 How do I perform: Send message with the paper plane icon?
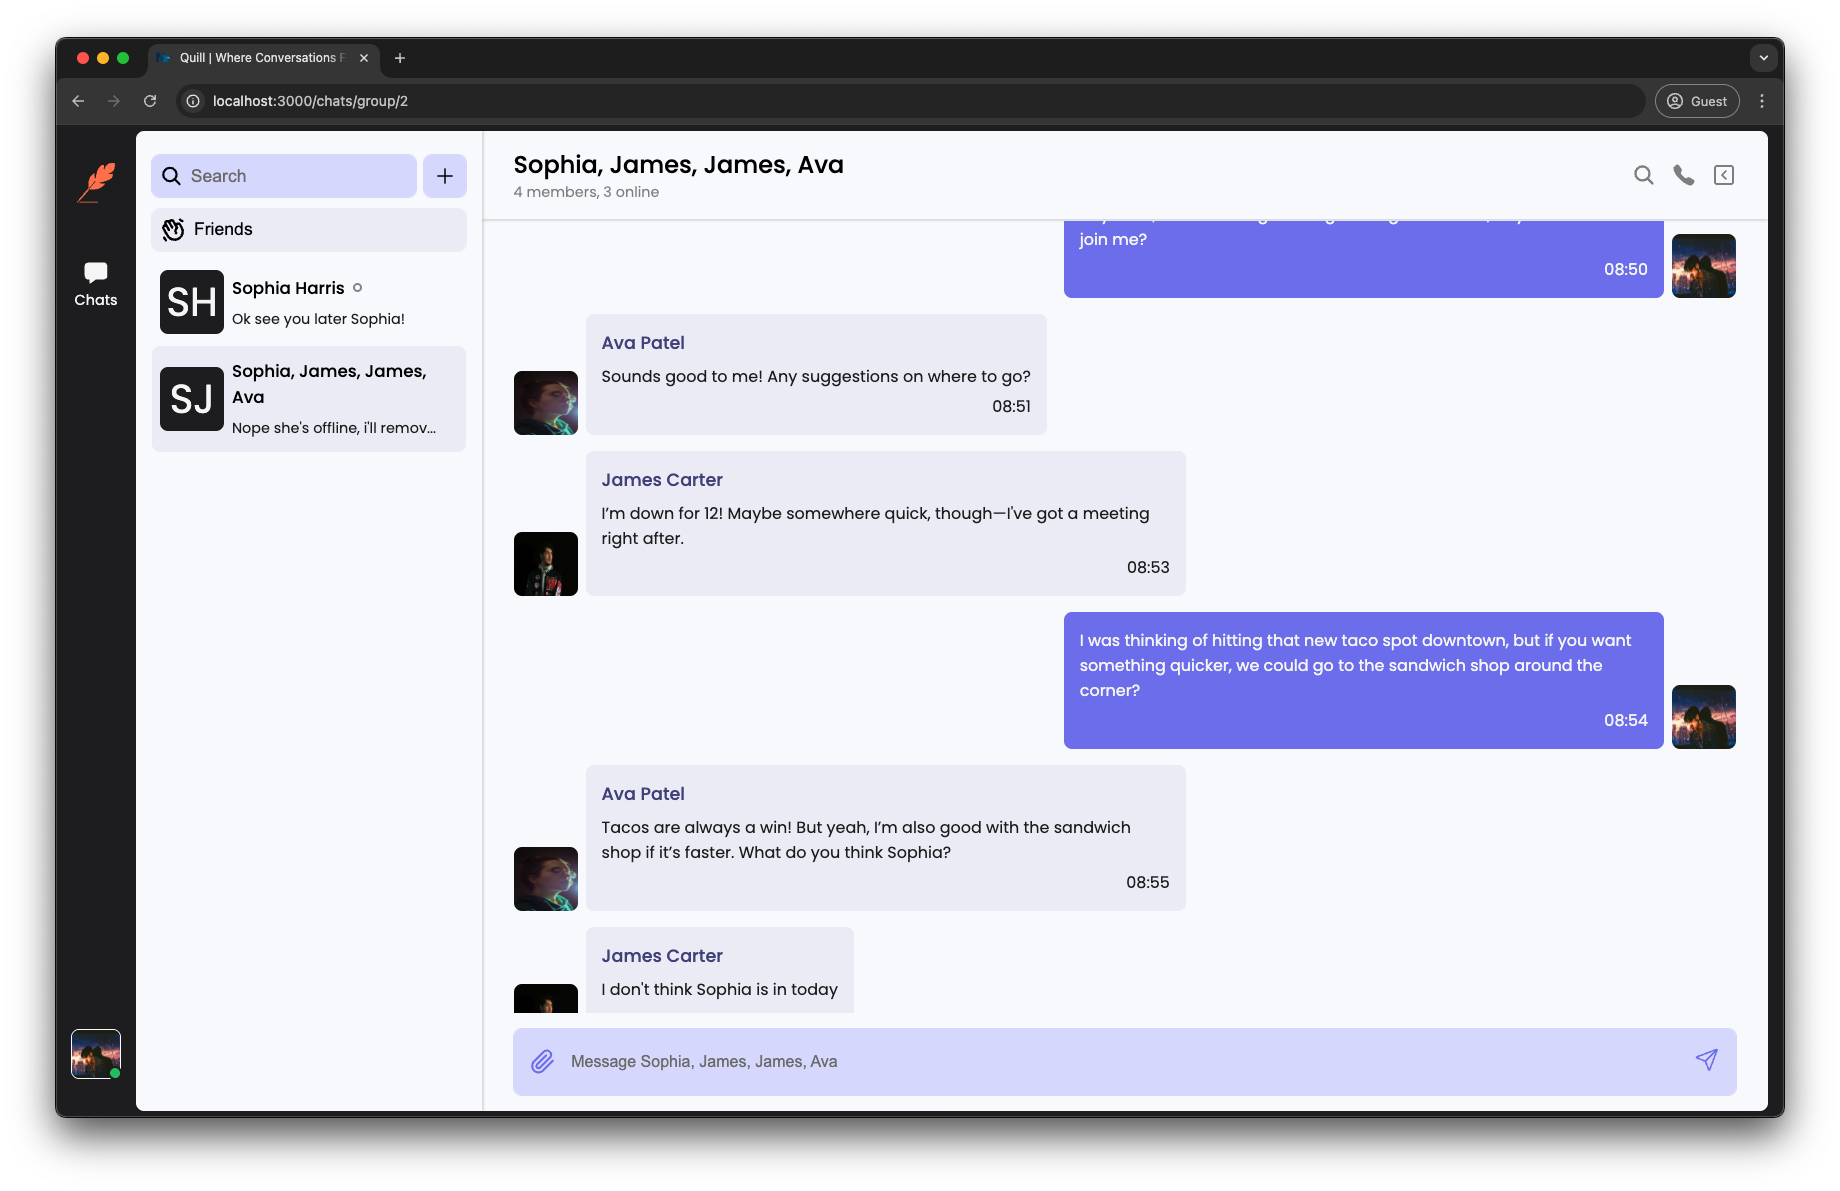click(x=1706, y=1060)
